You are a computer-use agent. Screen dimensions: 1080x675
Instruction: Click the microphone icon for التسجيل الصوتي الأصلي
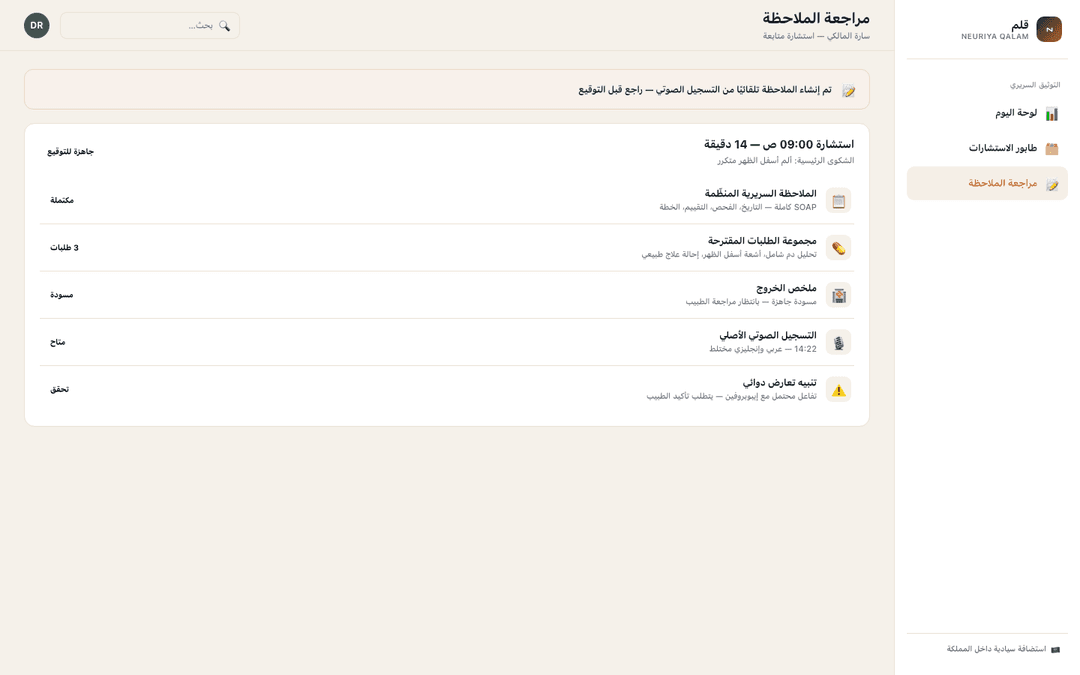point(838,342)
